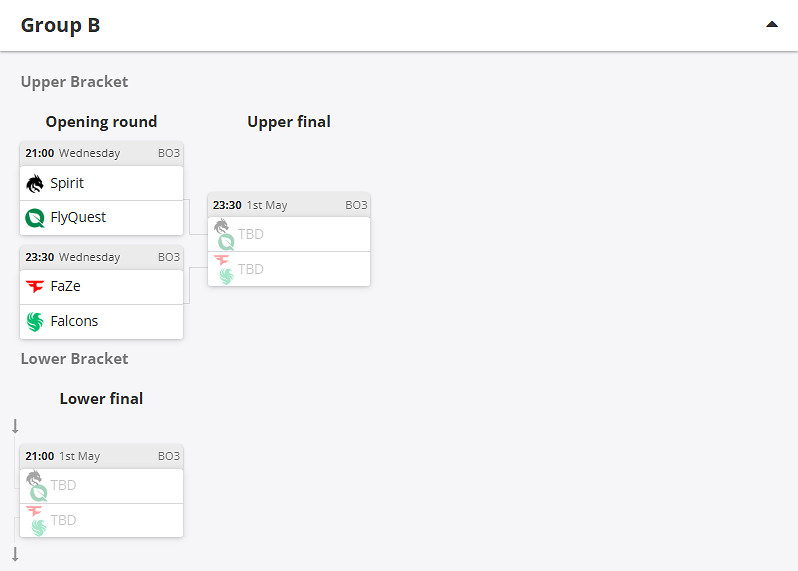The height and width of the screenshot is (571, 798).
Task: Click the Spirit team logo
Action: click(x=35, y=183)
